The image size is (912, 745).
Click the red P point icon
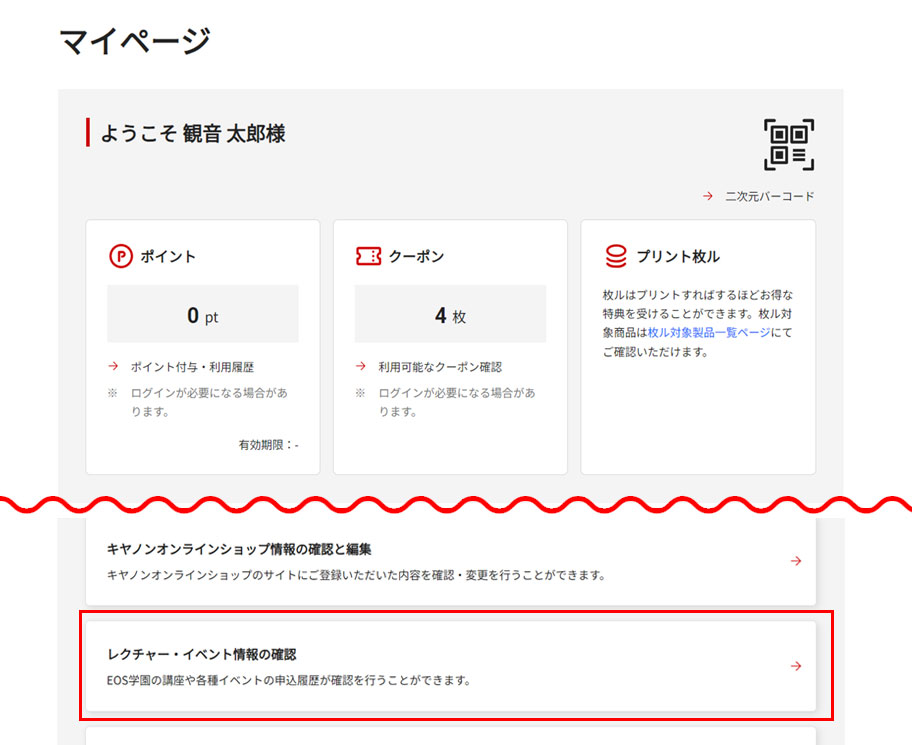coord(120,257)
